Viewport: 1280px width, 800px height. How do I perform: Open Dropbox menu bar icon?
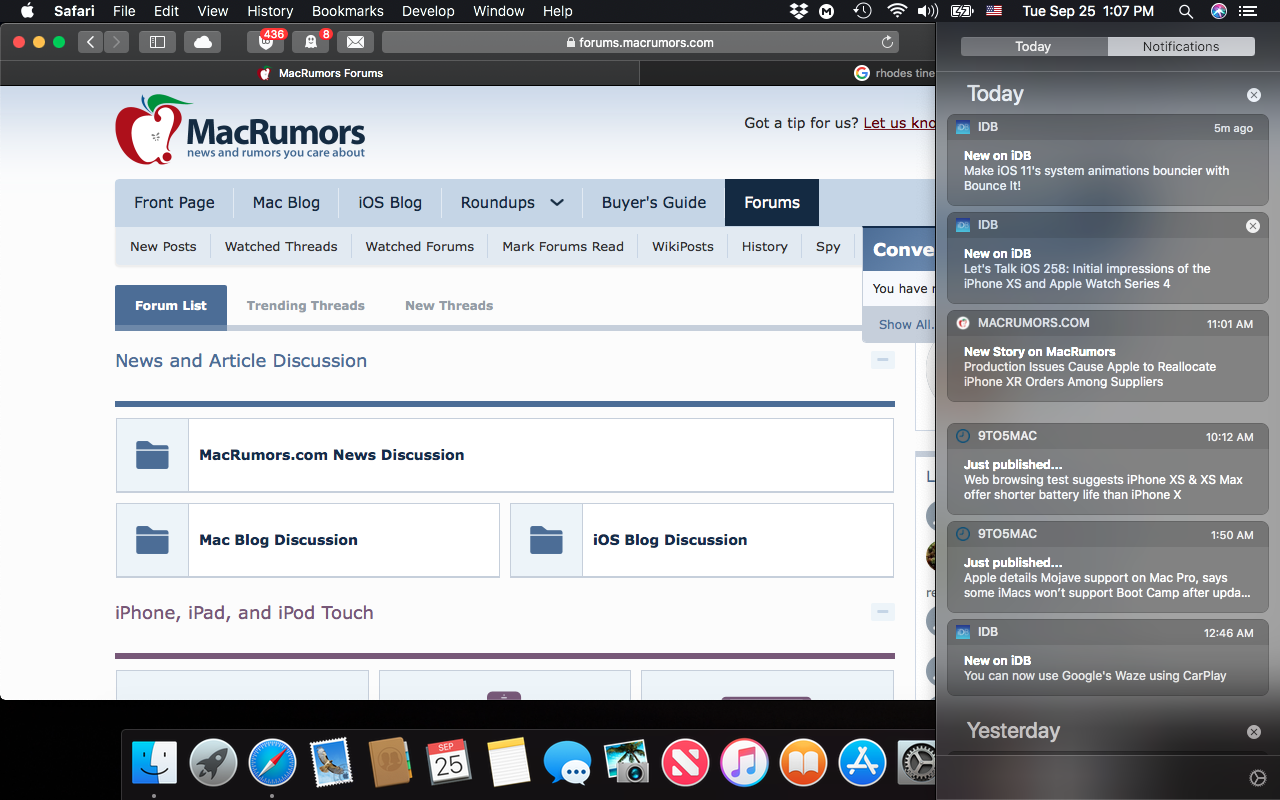[798, 11]
